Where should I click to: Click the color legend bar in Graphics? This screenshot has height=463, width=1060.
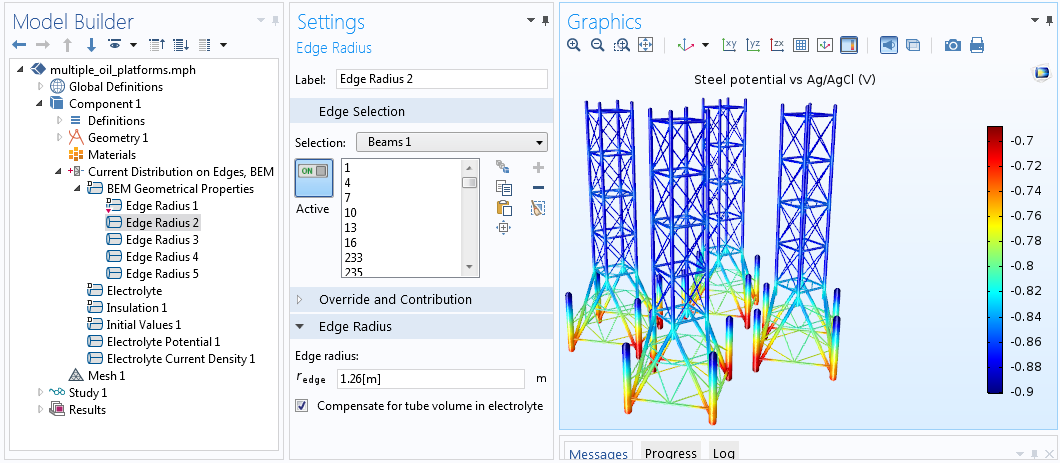point(1000,260)
